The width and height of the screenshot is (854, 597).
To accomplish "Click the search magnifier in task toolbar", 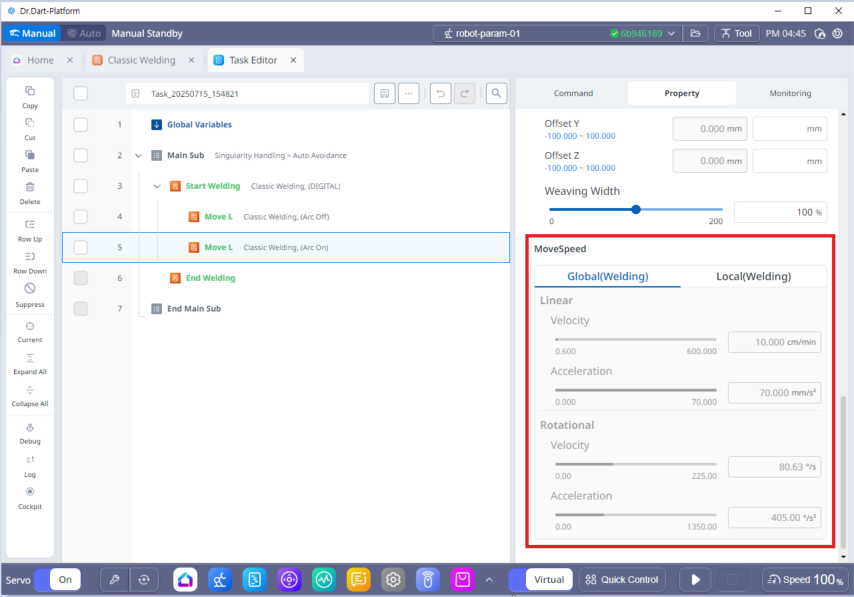I will 496,94.
